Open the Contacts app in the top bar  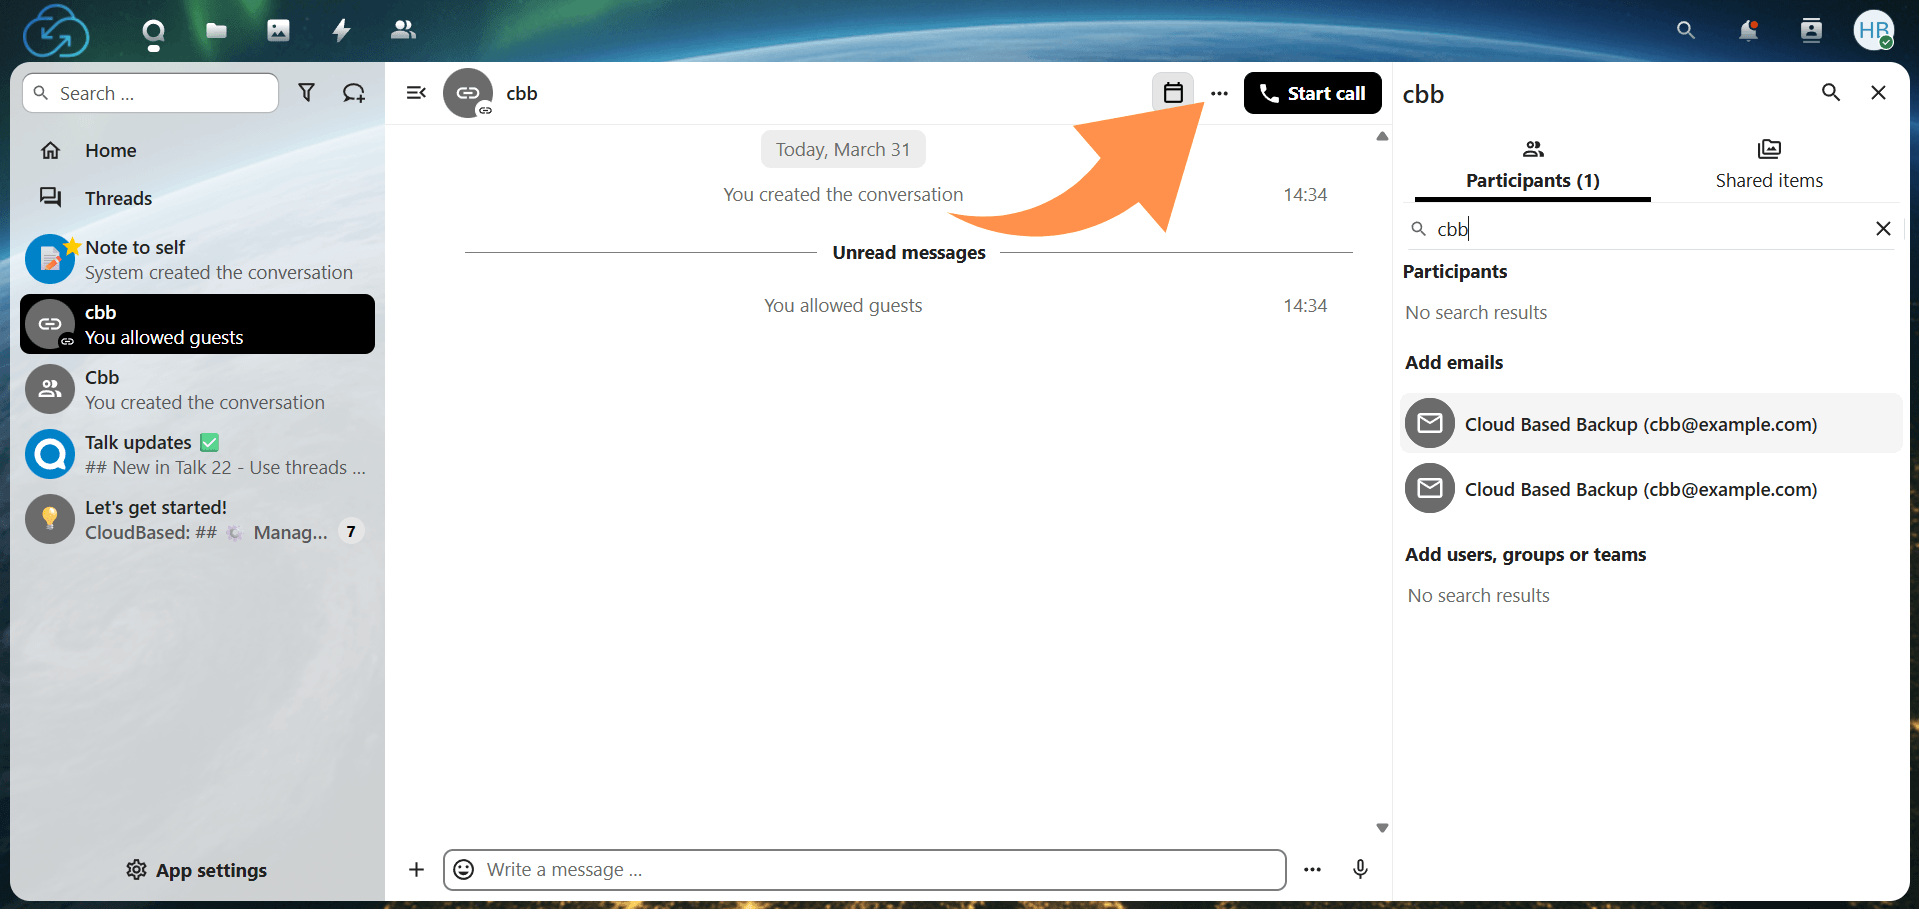pos(403,30)
